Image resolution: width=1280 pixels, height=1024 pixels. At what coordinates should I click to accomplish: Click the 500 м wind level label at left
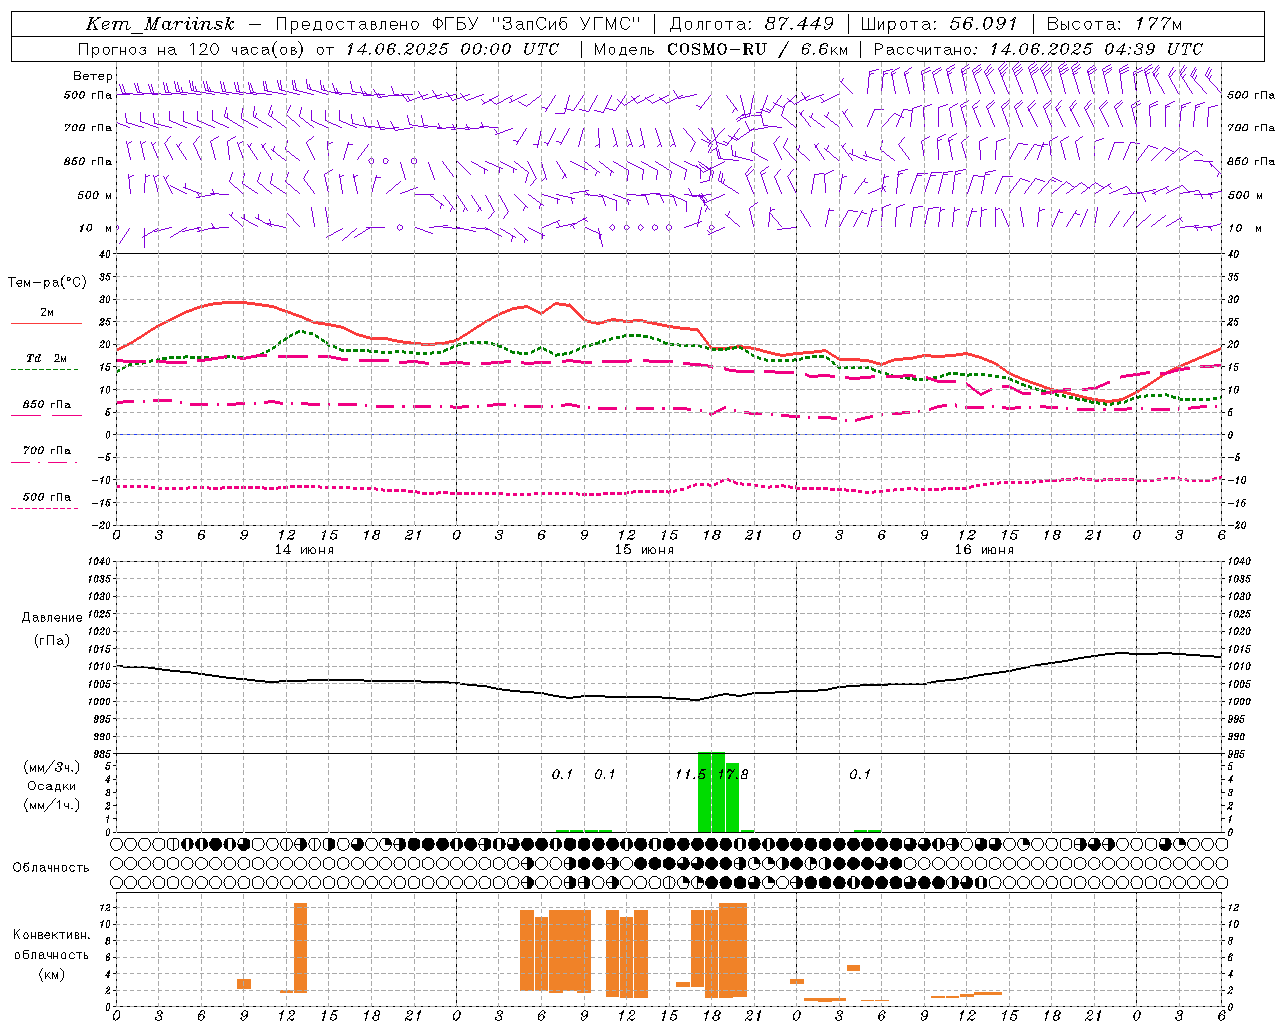tap(95, 195)
